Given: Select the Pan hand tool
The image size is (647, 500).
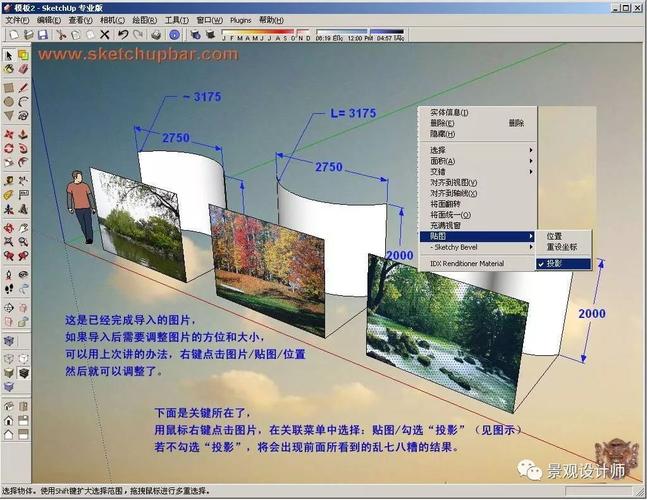Looking at the screenshot, I should (23, 228).
